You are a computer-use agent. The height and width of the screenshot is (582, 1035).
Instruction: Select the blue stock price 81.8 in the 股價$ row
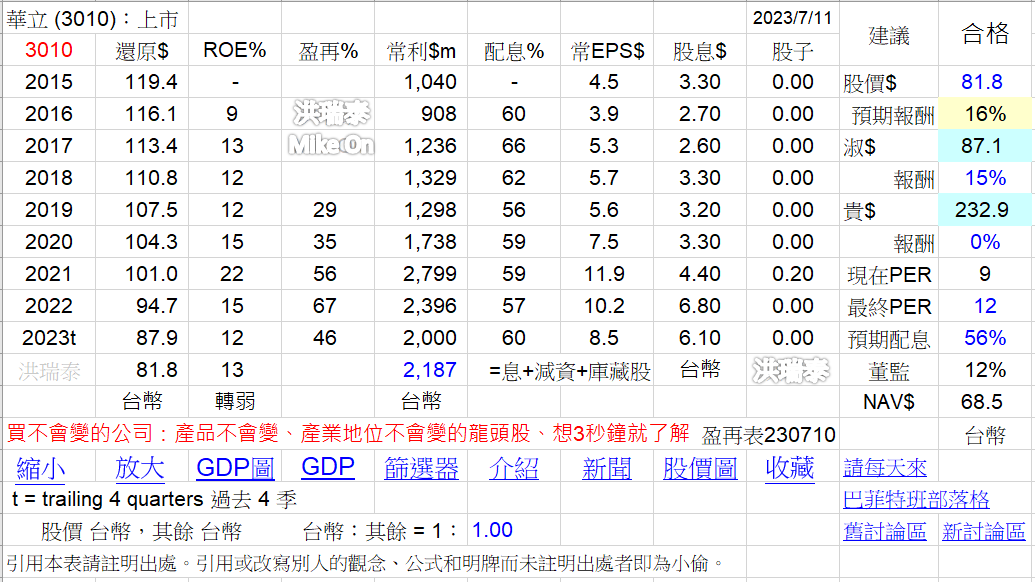tap(982, 82)
